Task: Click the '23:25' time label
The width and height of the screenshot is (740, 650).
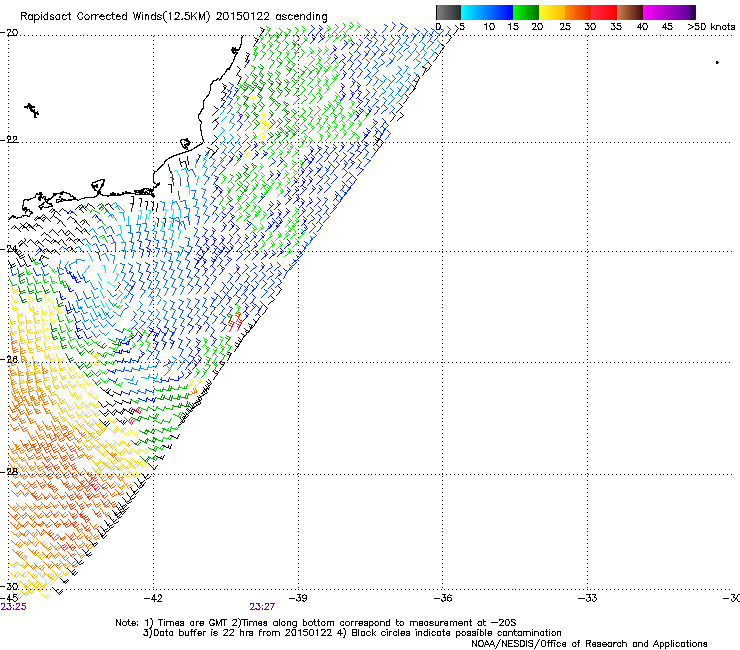Action: [x=13, y=607]
